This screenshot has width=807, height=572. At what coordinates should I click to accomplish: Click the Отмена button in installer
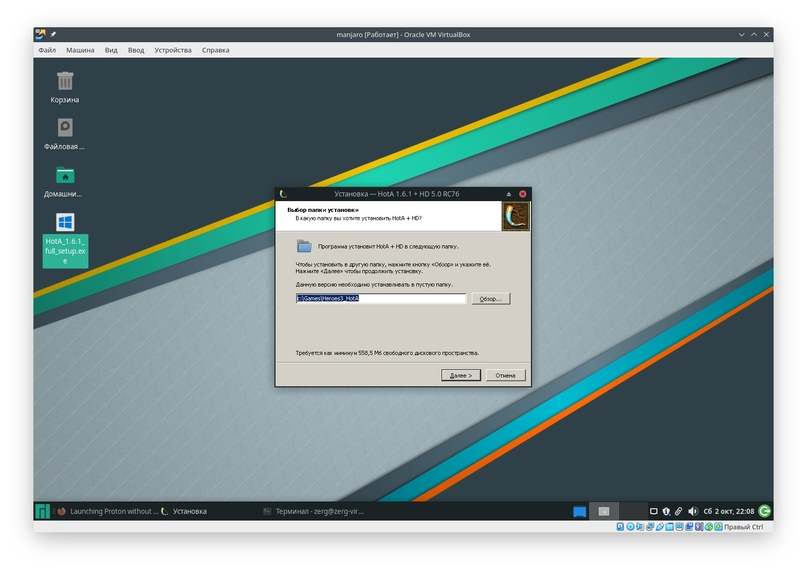[505, 375]
